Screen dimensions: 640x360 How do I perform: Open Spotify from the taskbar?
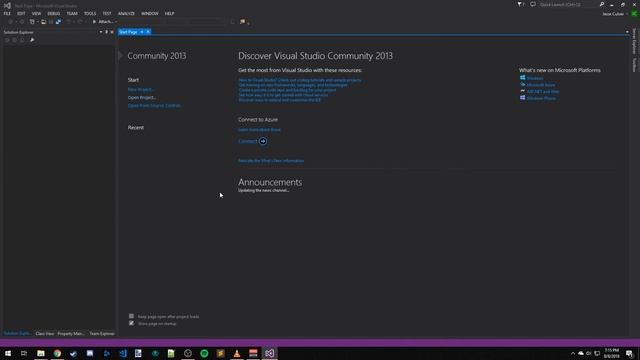204,353
